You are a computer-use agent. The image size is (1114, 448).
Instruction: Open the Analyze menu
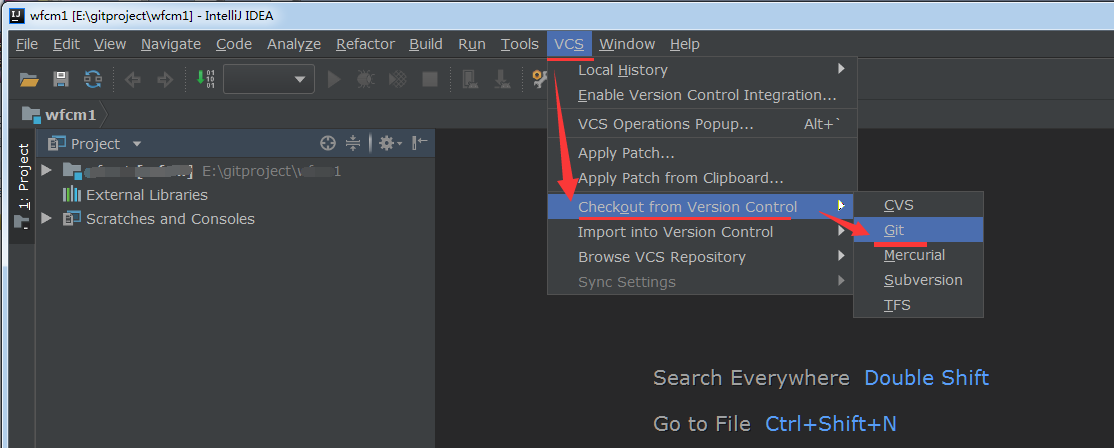tap(294, 44)
